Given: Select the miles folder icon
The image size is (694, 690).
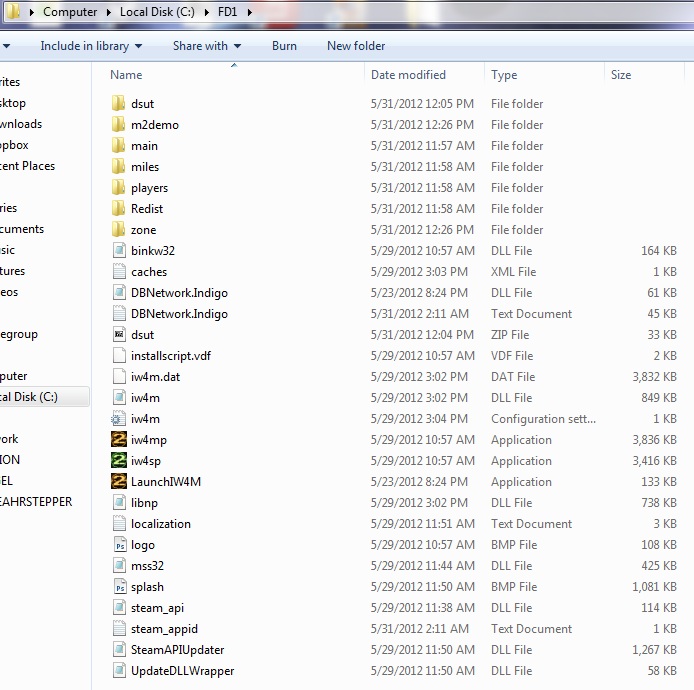Looking at the screenshot, I should [118, 166].
